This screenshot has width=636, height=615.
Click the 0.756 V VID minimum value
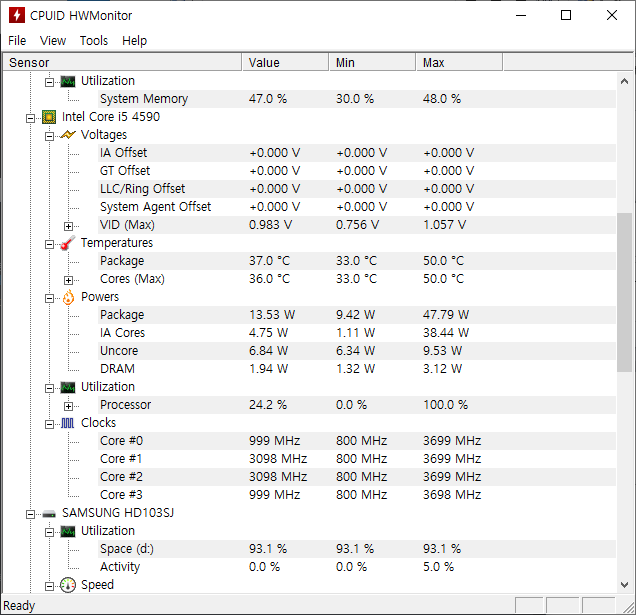coord(357,225)
